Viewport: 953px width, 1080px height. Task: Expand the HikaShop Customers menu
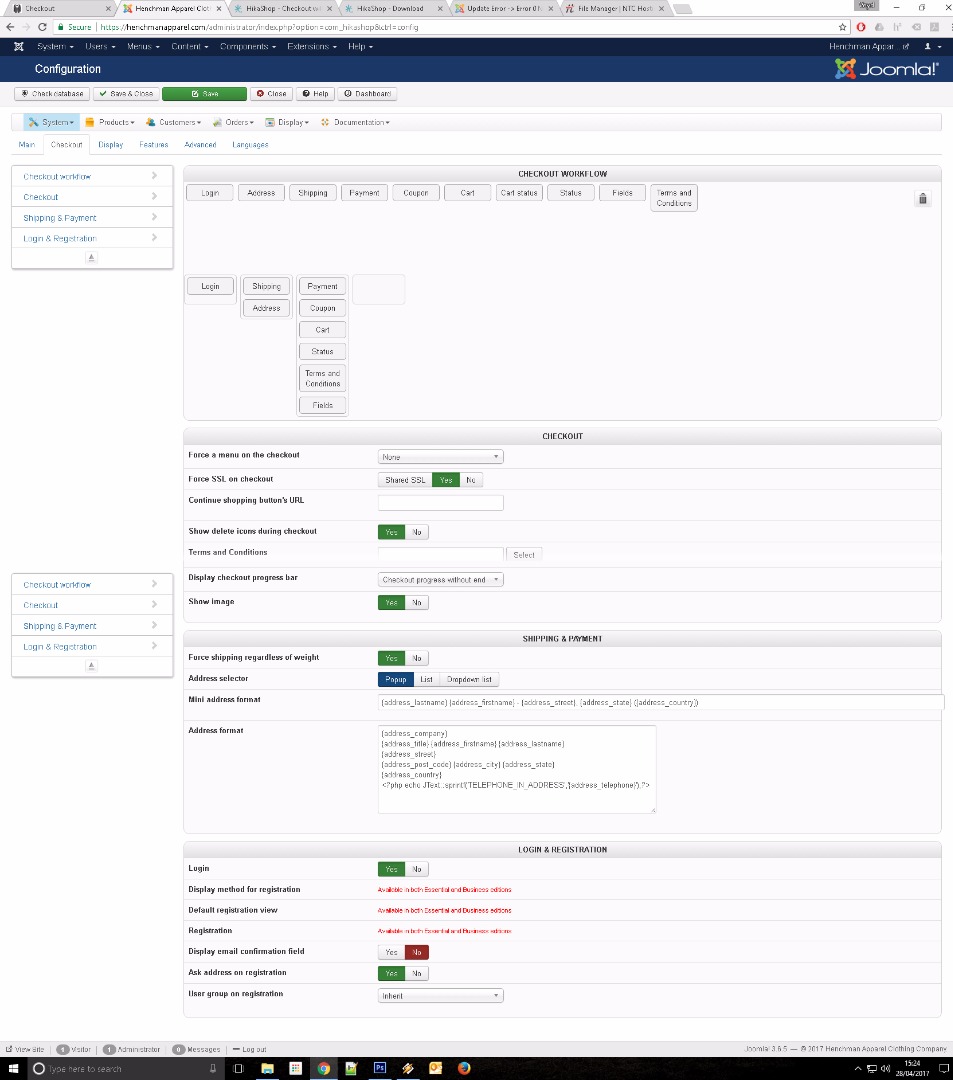coord(174,122)
